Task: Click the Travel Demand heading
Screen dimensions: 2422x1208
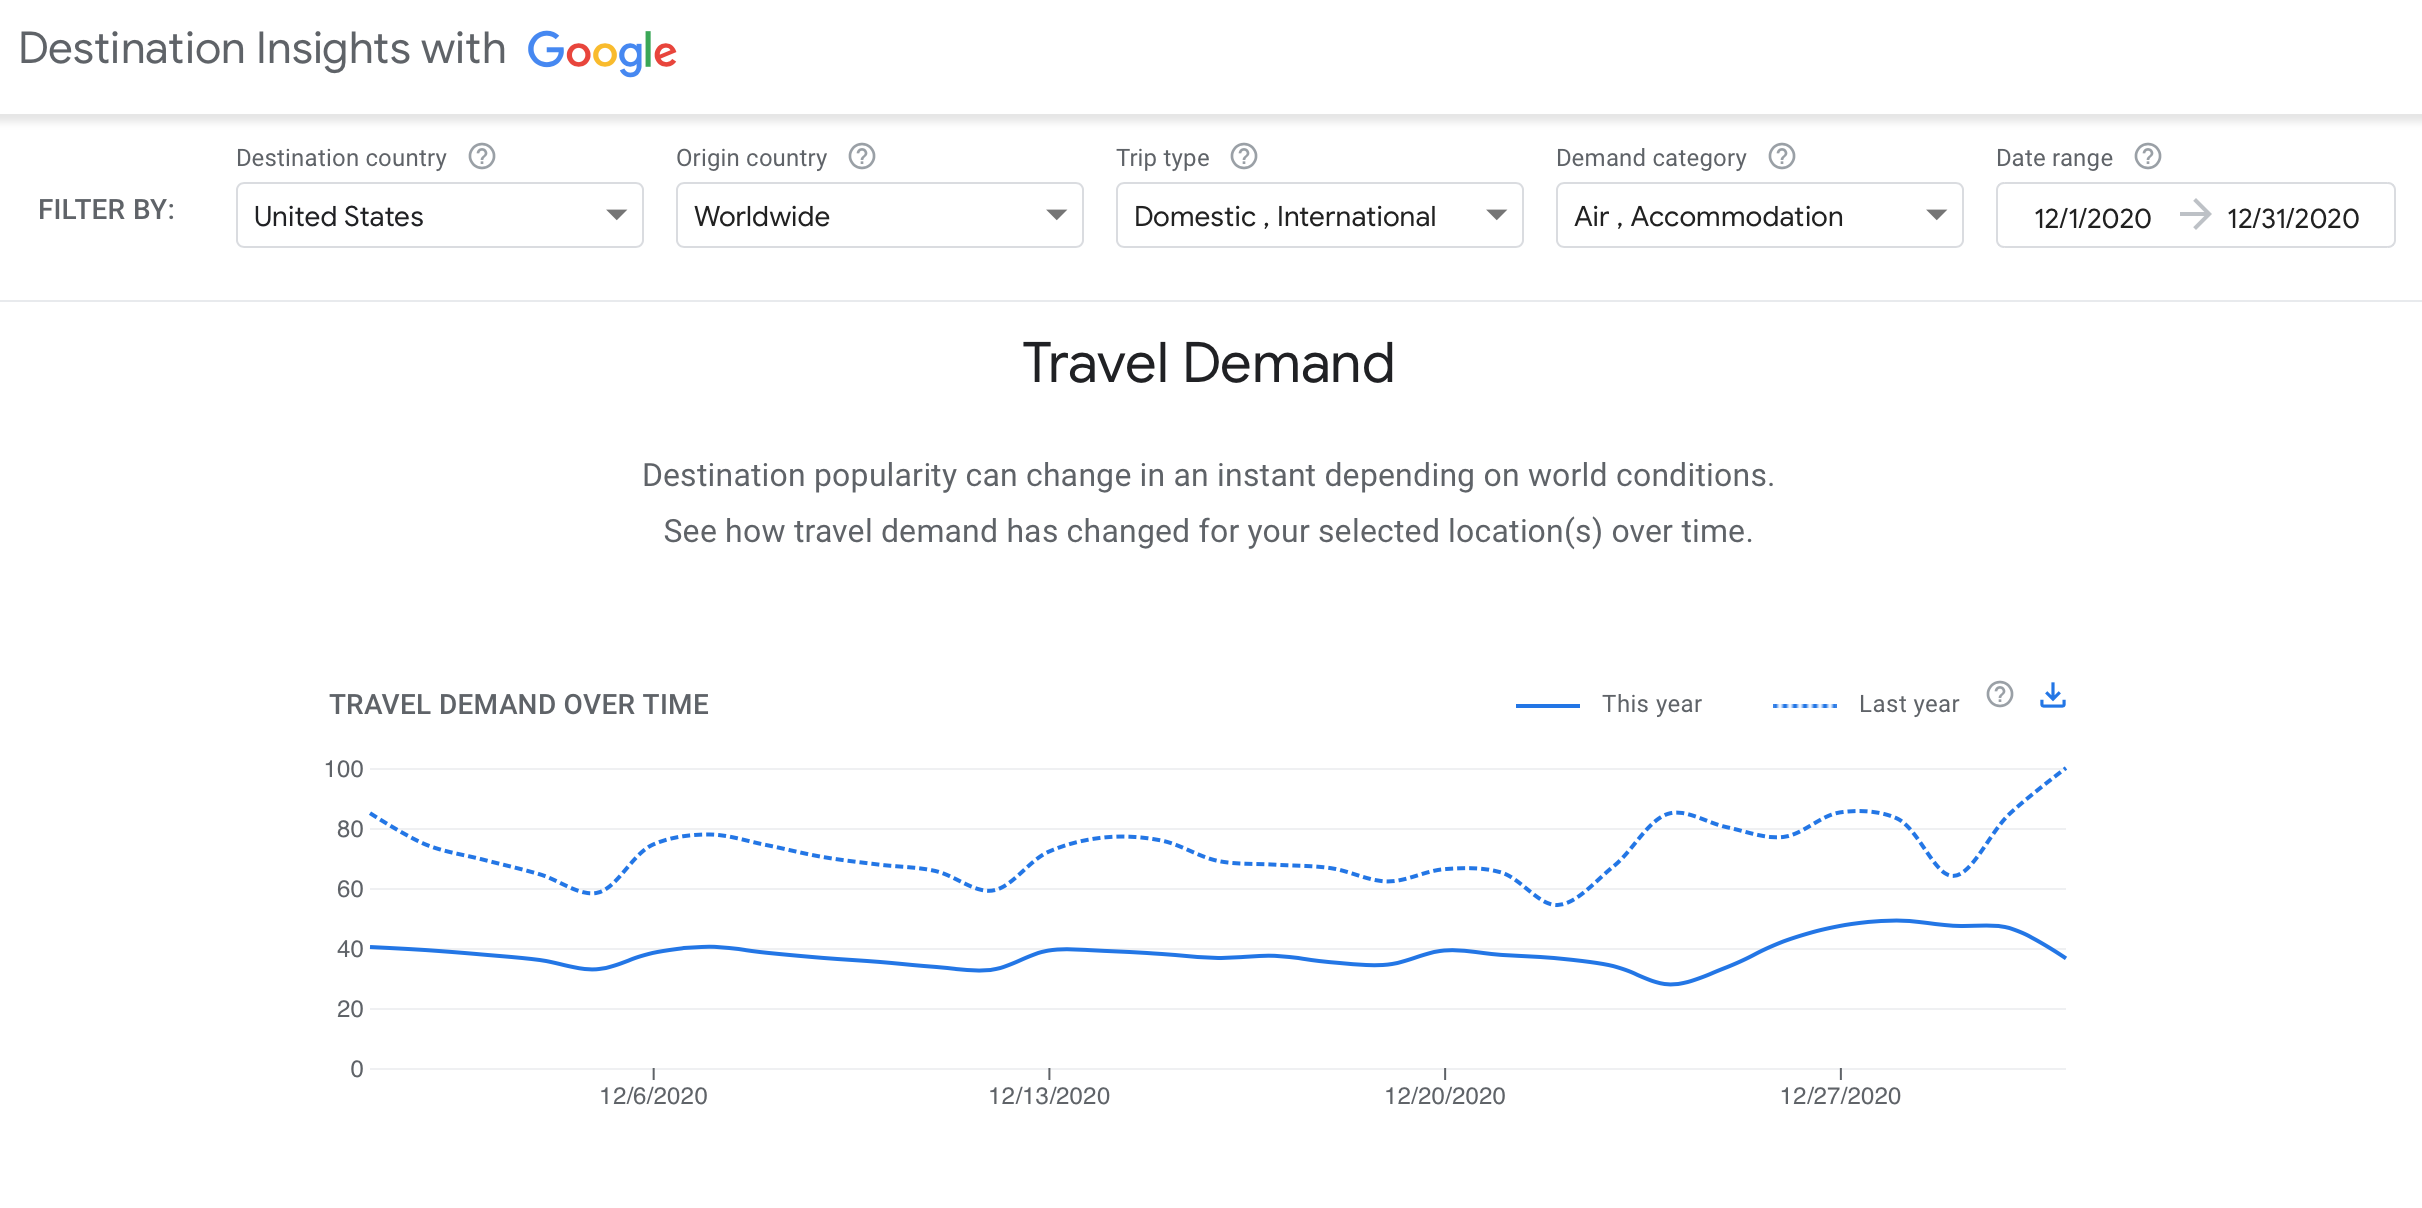Action: [1208, 363]
